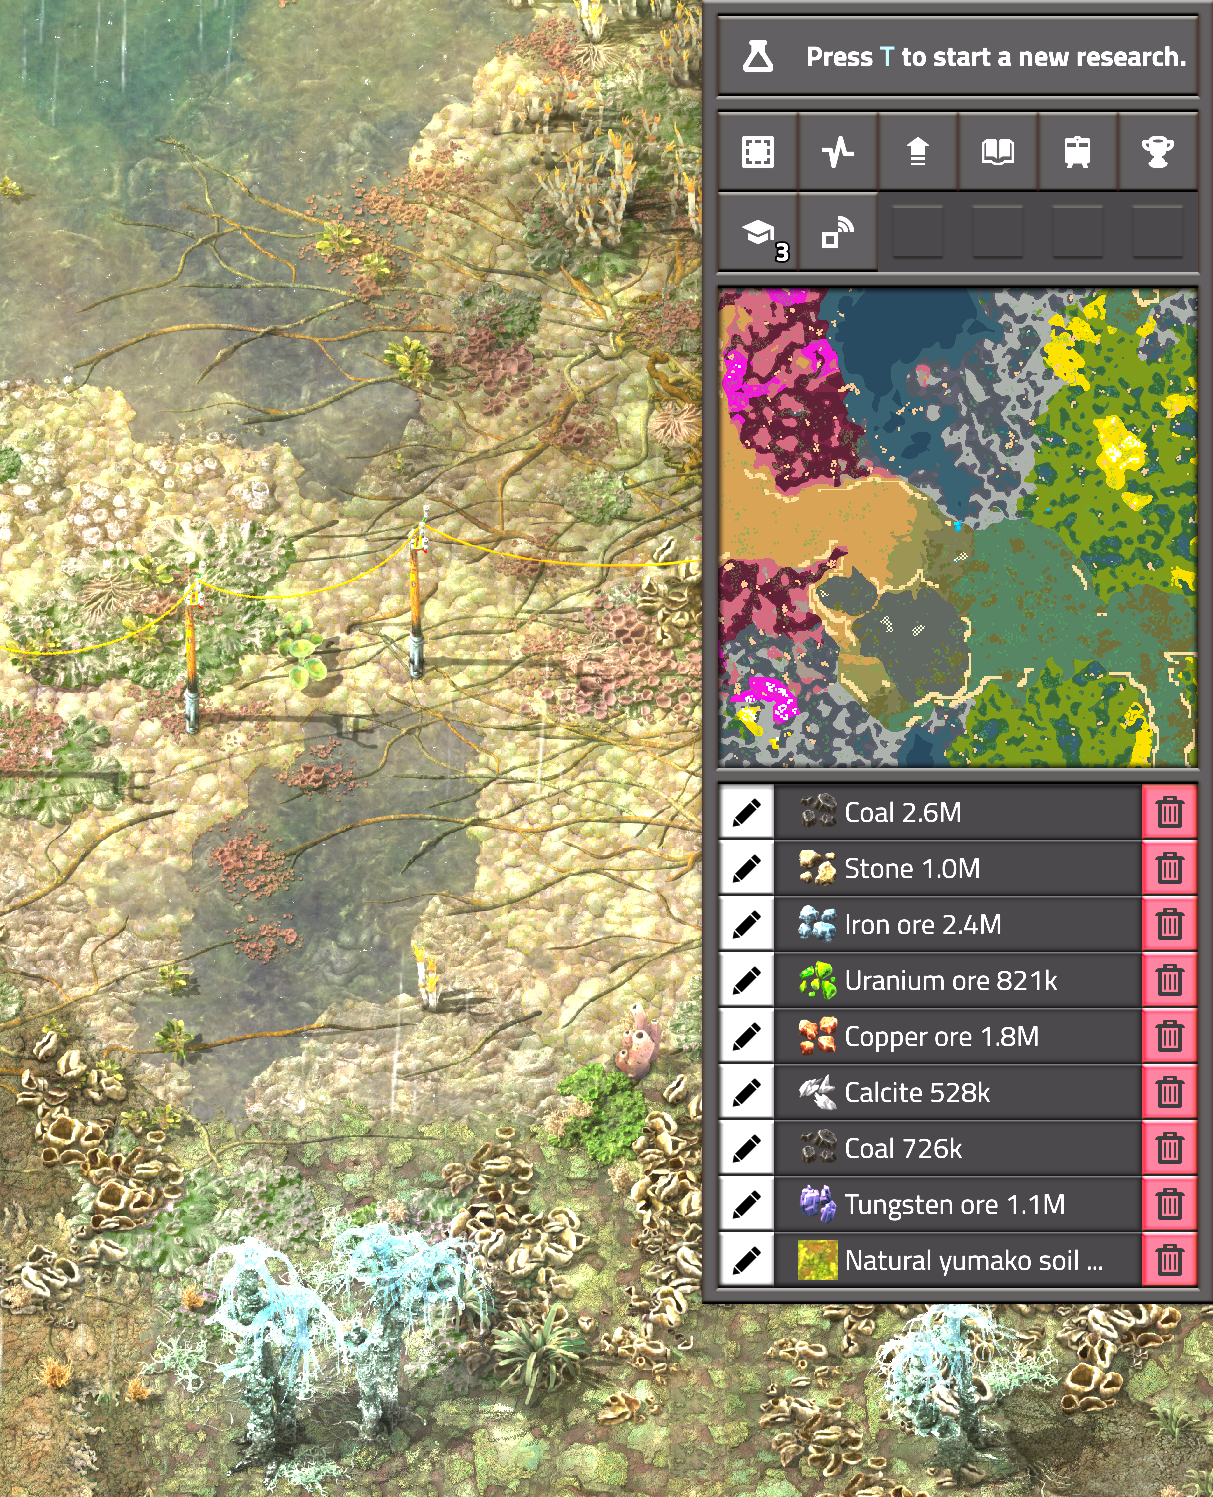Open the trains overview icon

click(x=1078, y=152)
